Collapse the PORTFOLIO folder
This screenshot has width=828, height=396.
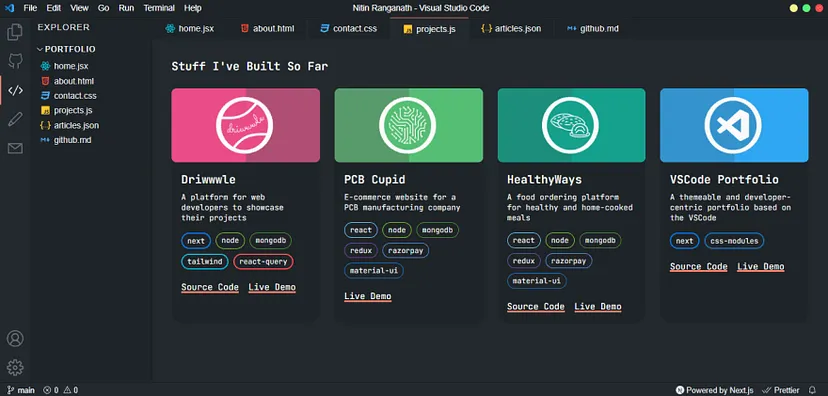pos(66,49)
